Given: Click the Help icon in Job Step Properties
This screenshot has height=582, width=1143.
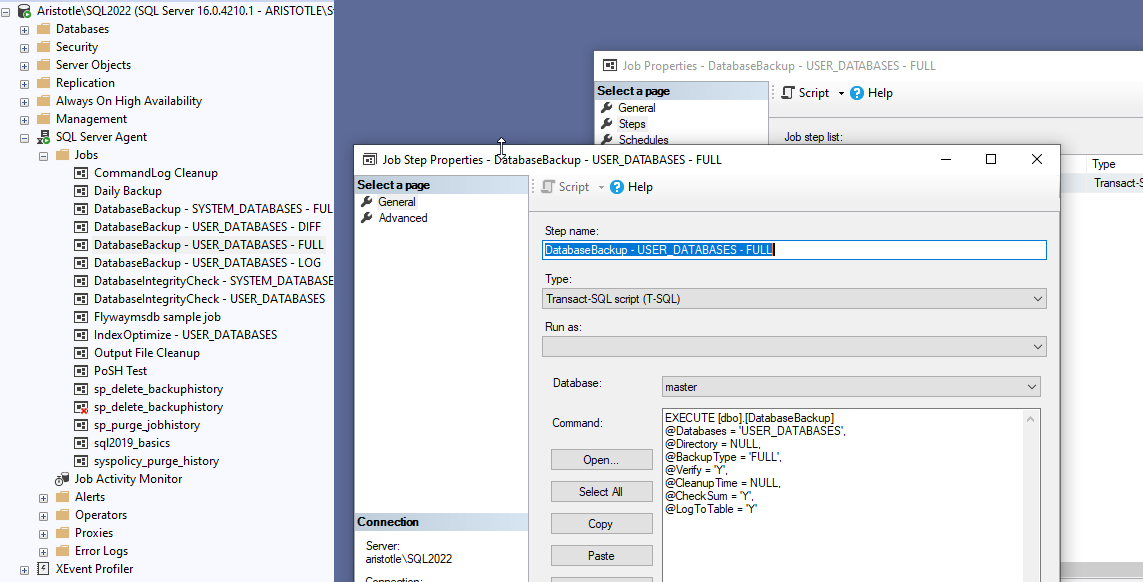Looking at the screenshot, I should [x=617, y=187].
